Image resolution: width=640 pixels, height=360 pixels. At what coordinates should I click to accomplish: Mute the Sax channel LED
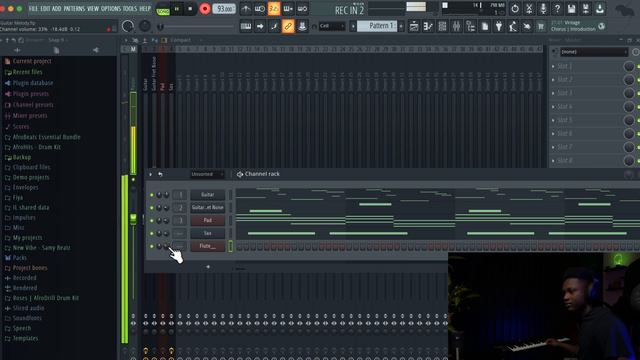click(x=152, y=233)
